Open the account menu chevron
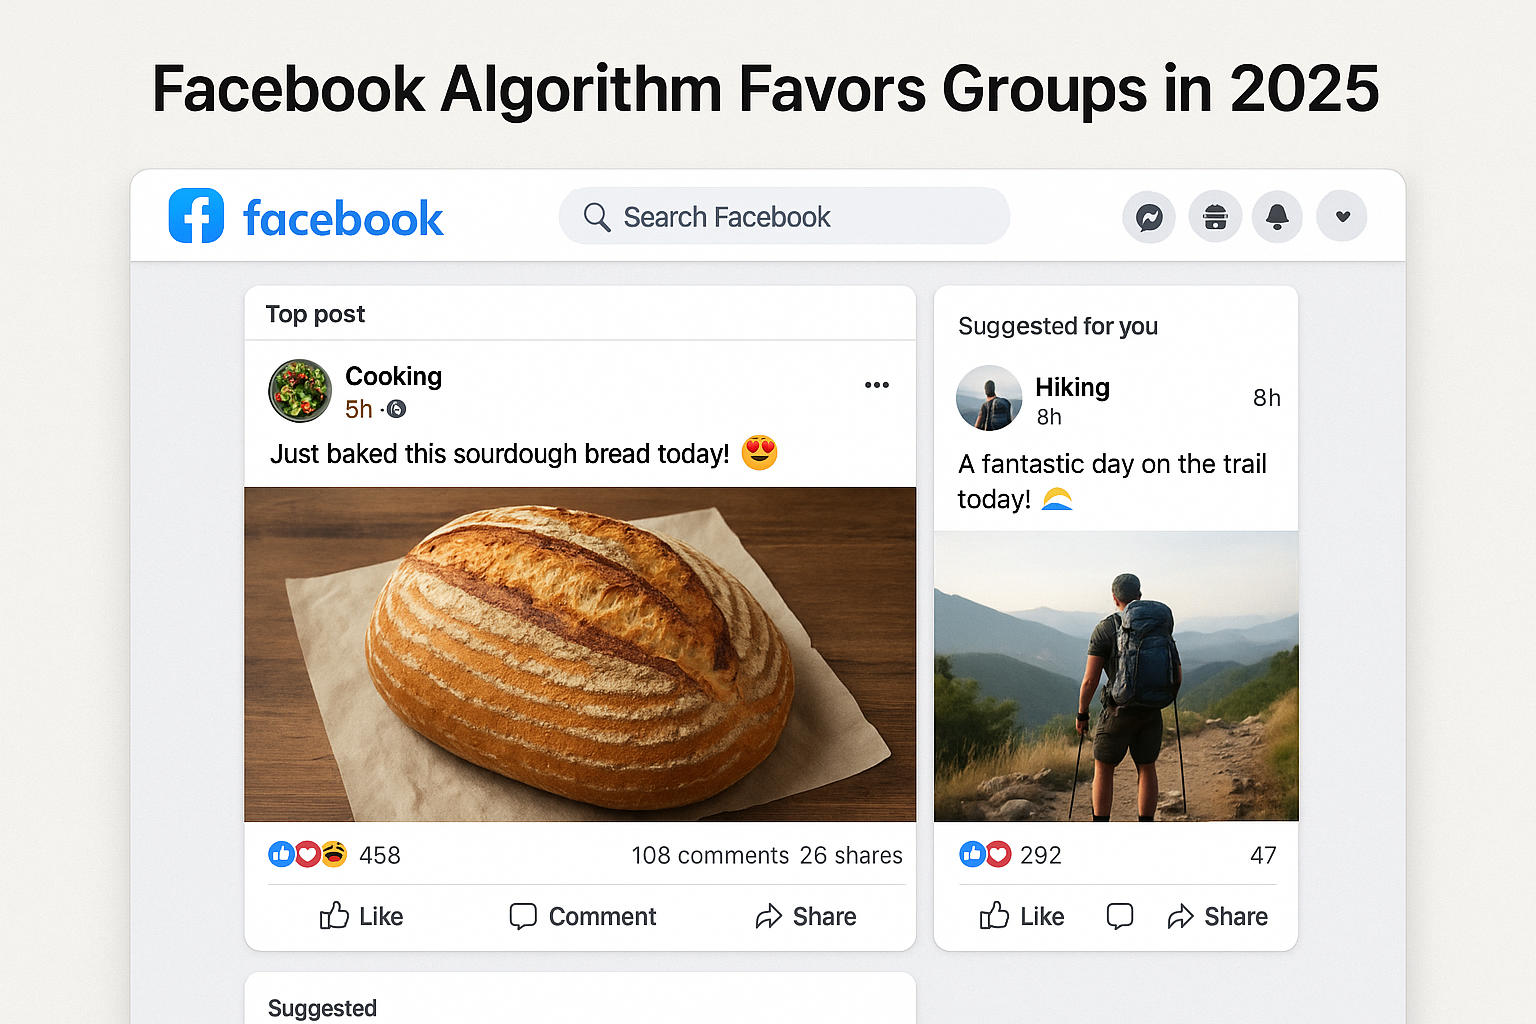 (x=1341, y=216)
